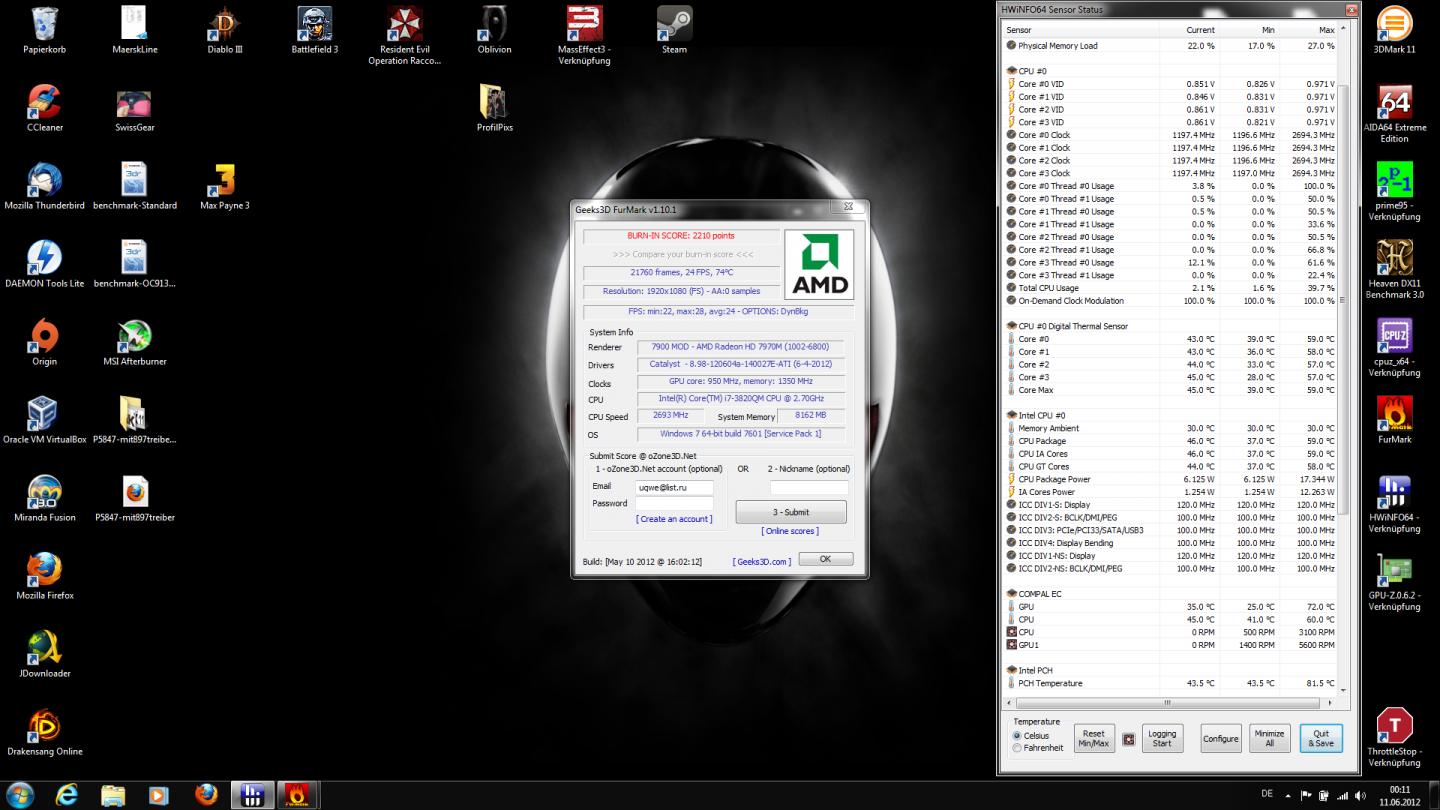Image resolution: width=1440 pixels, height=810 pixels.
Task: Click the Logging Start button
Action: tap(1162, 739)
